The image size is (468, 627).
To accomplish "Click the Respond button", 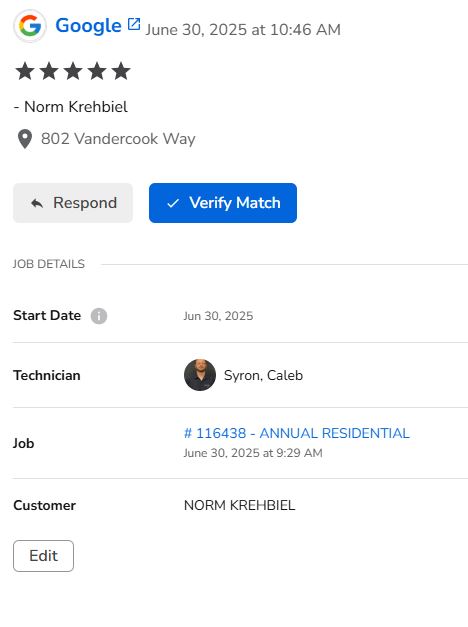I will (73, 203).
